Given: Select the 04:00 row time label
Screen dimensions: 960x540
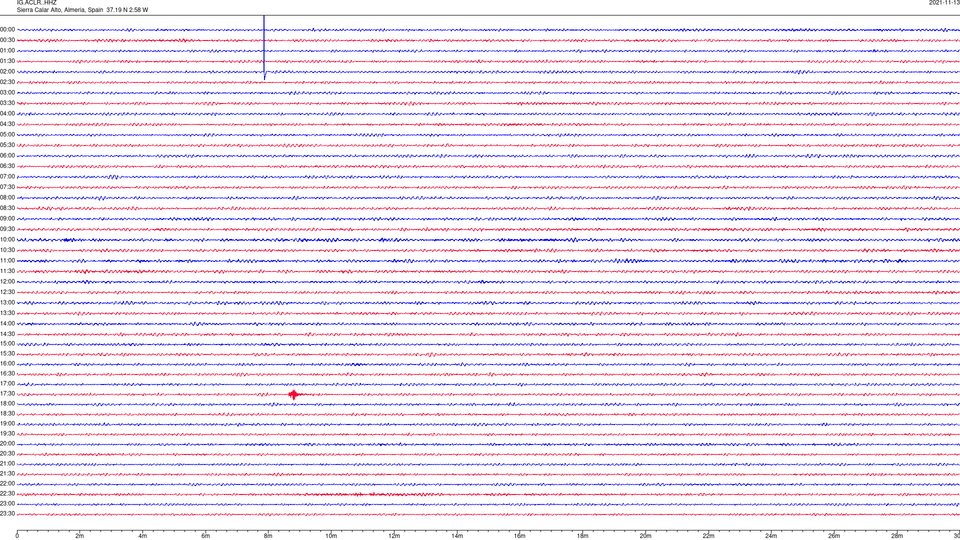Looking at the screenshot, I should [x=7, y=113].
